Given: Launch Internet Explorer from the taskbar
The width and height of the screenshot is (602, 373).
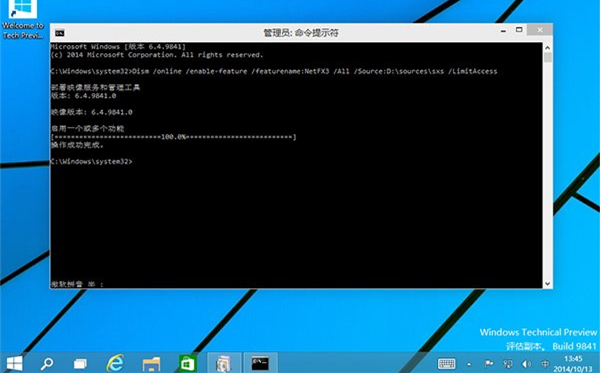Looking at the screenshot, I should (115, 363).
